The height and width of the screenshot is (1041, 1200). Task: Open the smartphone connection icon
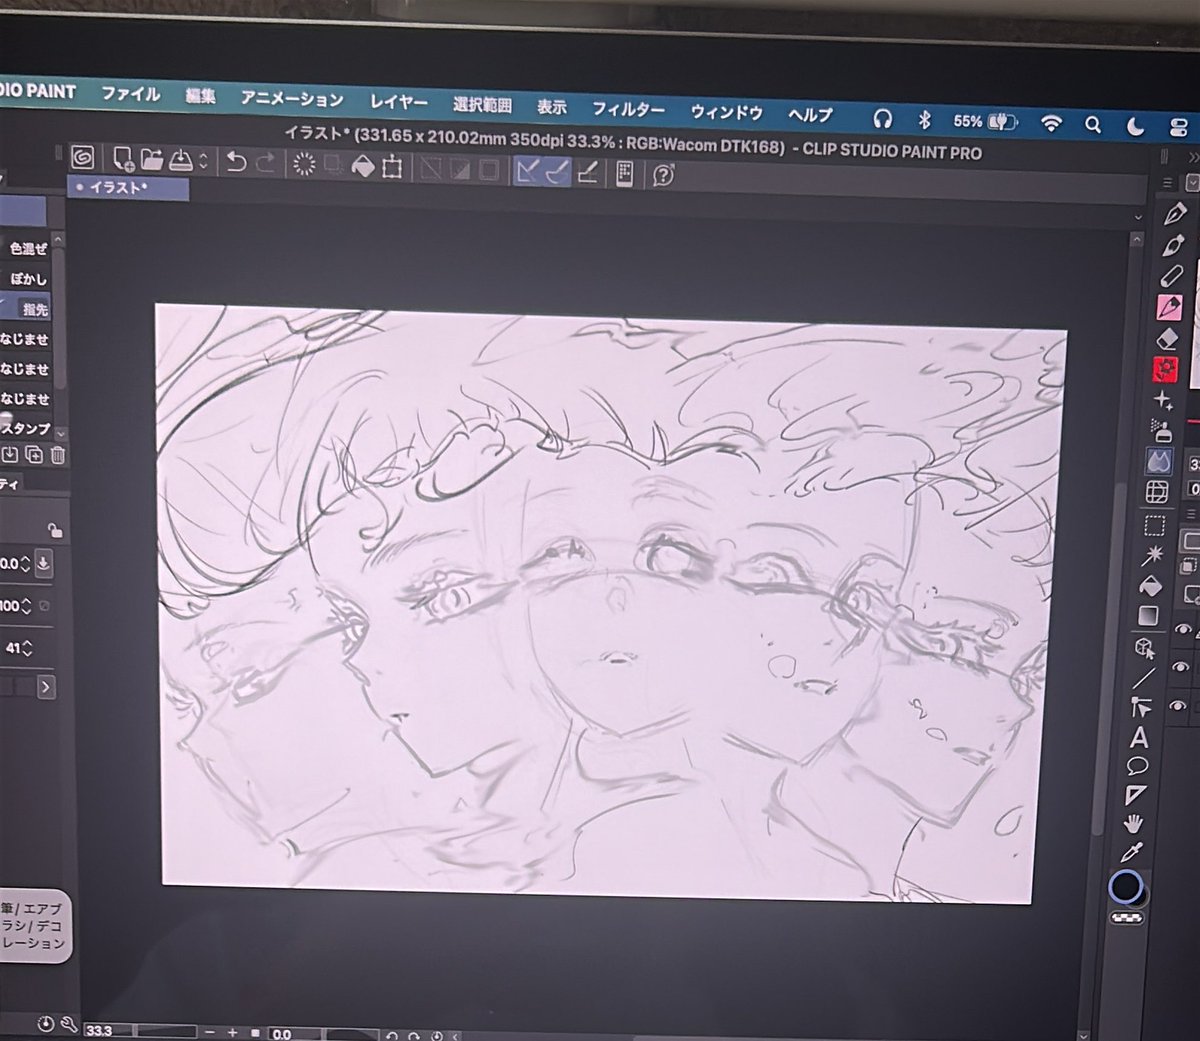coord(624,174)
